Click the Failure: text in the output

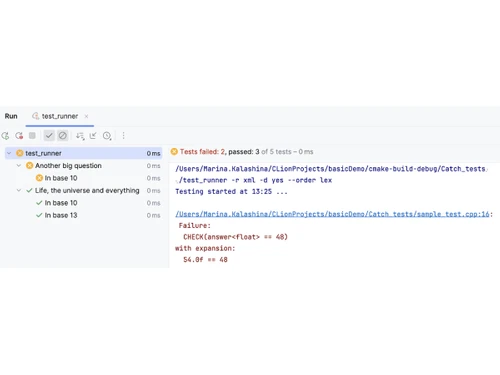coord(195,226)
